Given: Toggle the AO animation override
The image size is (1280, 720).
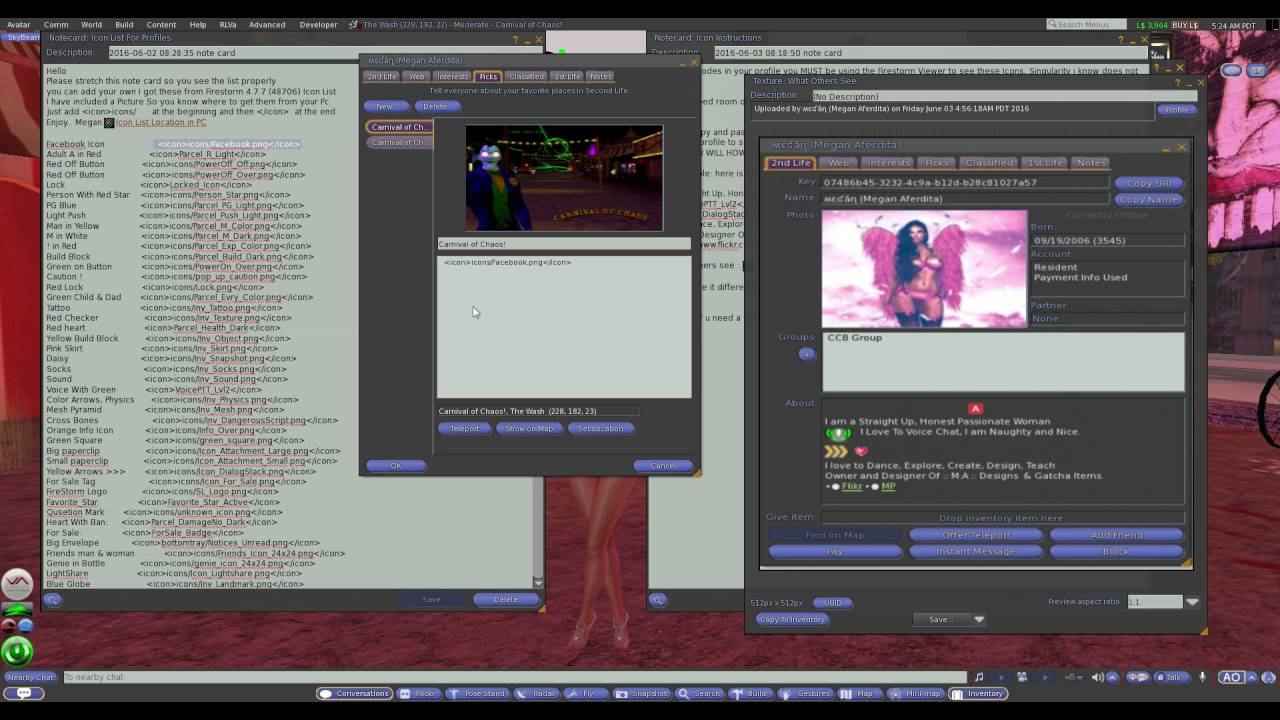Looking at the screenshot, I should (1232, 677).
